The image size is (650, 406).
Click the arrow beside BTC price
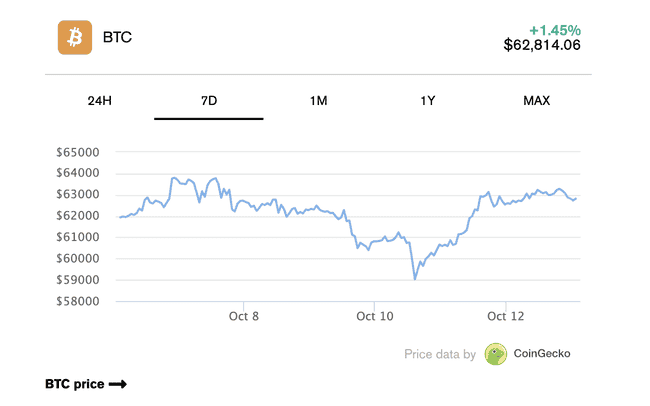pos(117,384)
